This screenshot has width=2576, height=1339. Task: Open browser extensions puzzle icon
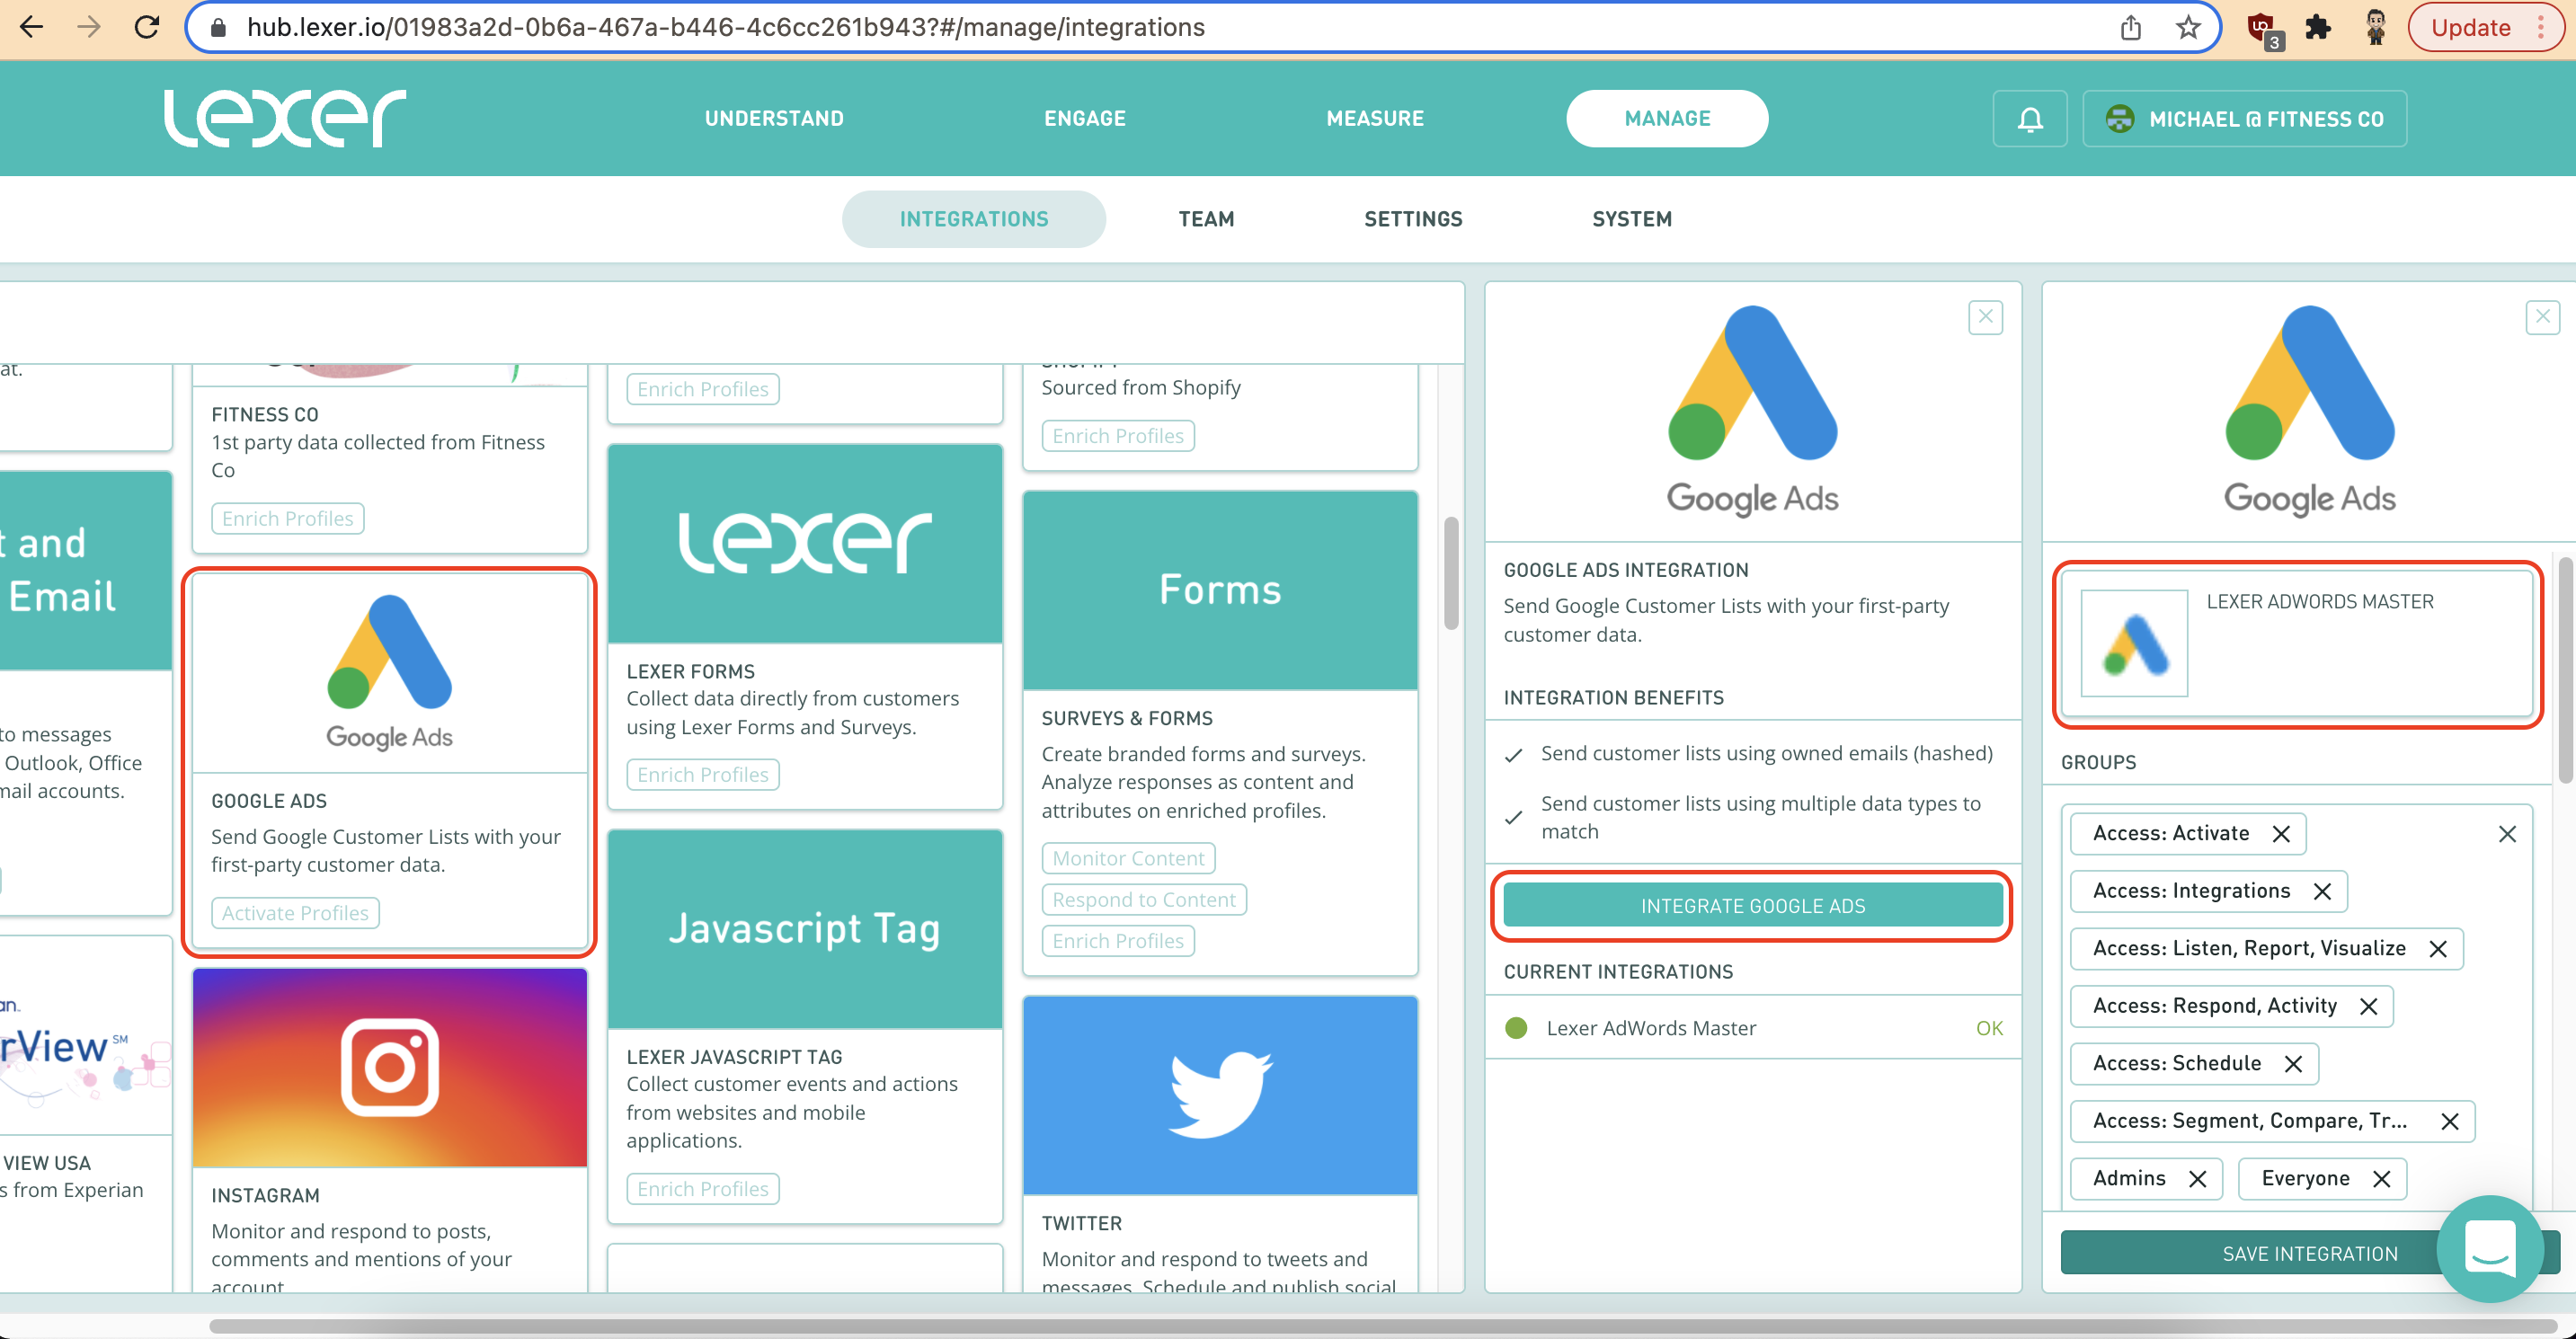(2317, 27)
